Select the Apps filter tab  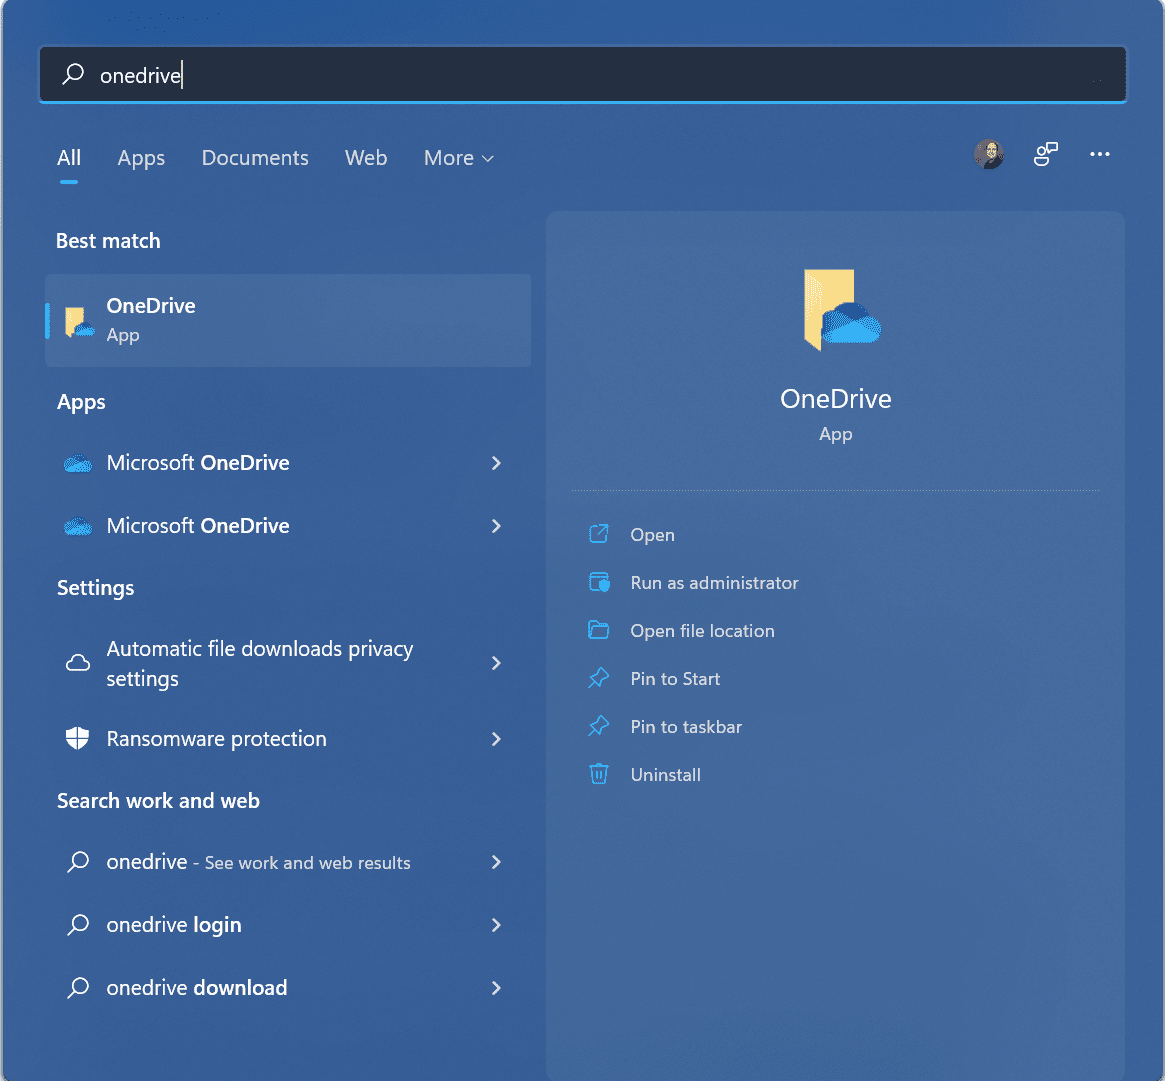141,158
